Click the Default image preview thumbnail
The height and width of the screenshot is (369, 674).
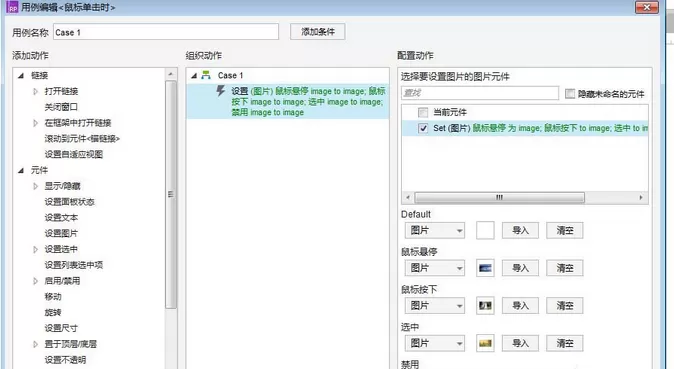pos(485,231)
